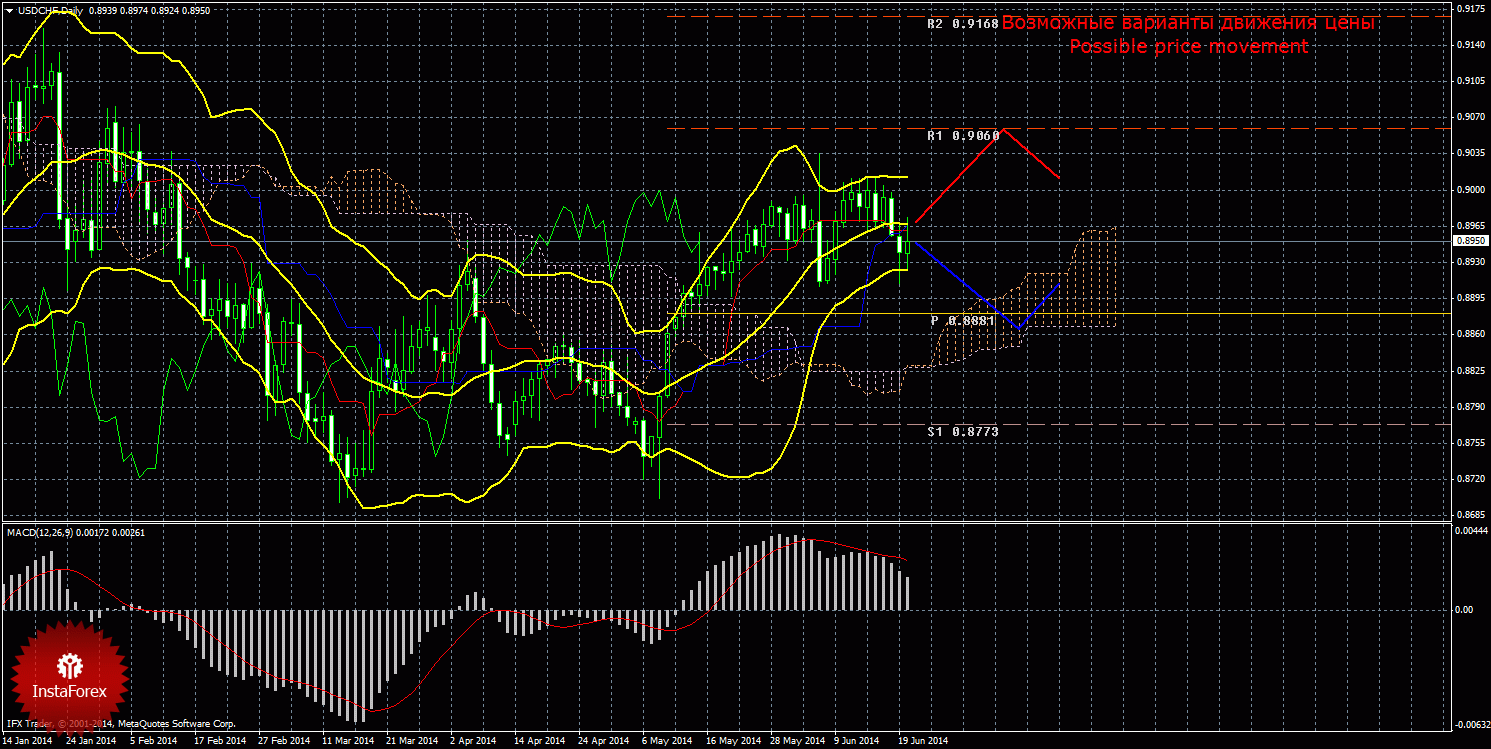This screenshot has height=749, width=1491.
Task: Click the 0.8895 price axis label
Action: [1469, 298]
